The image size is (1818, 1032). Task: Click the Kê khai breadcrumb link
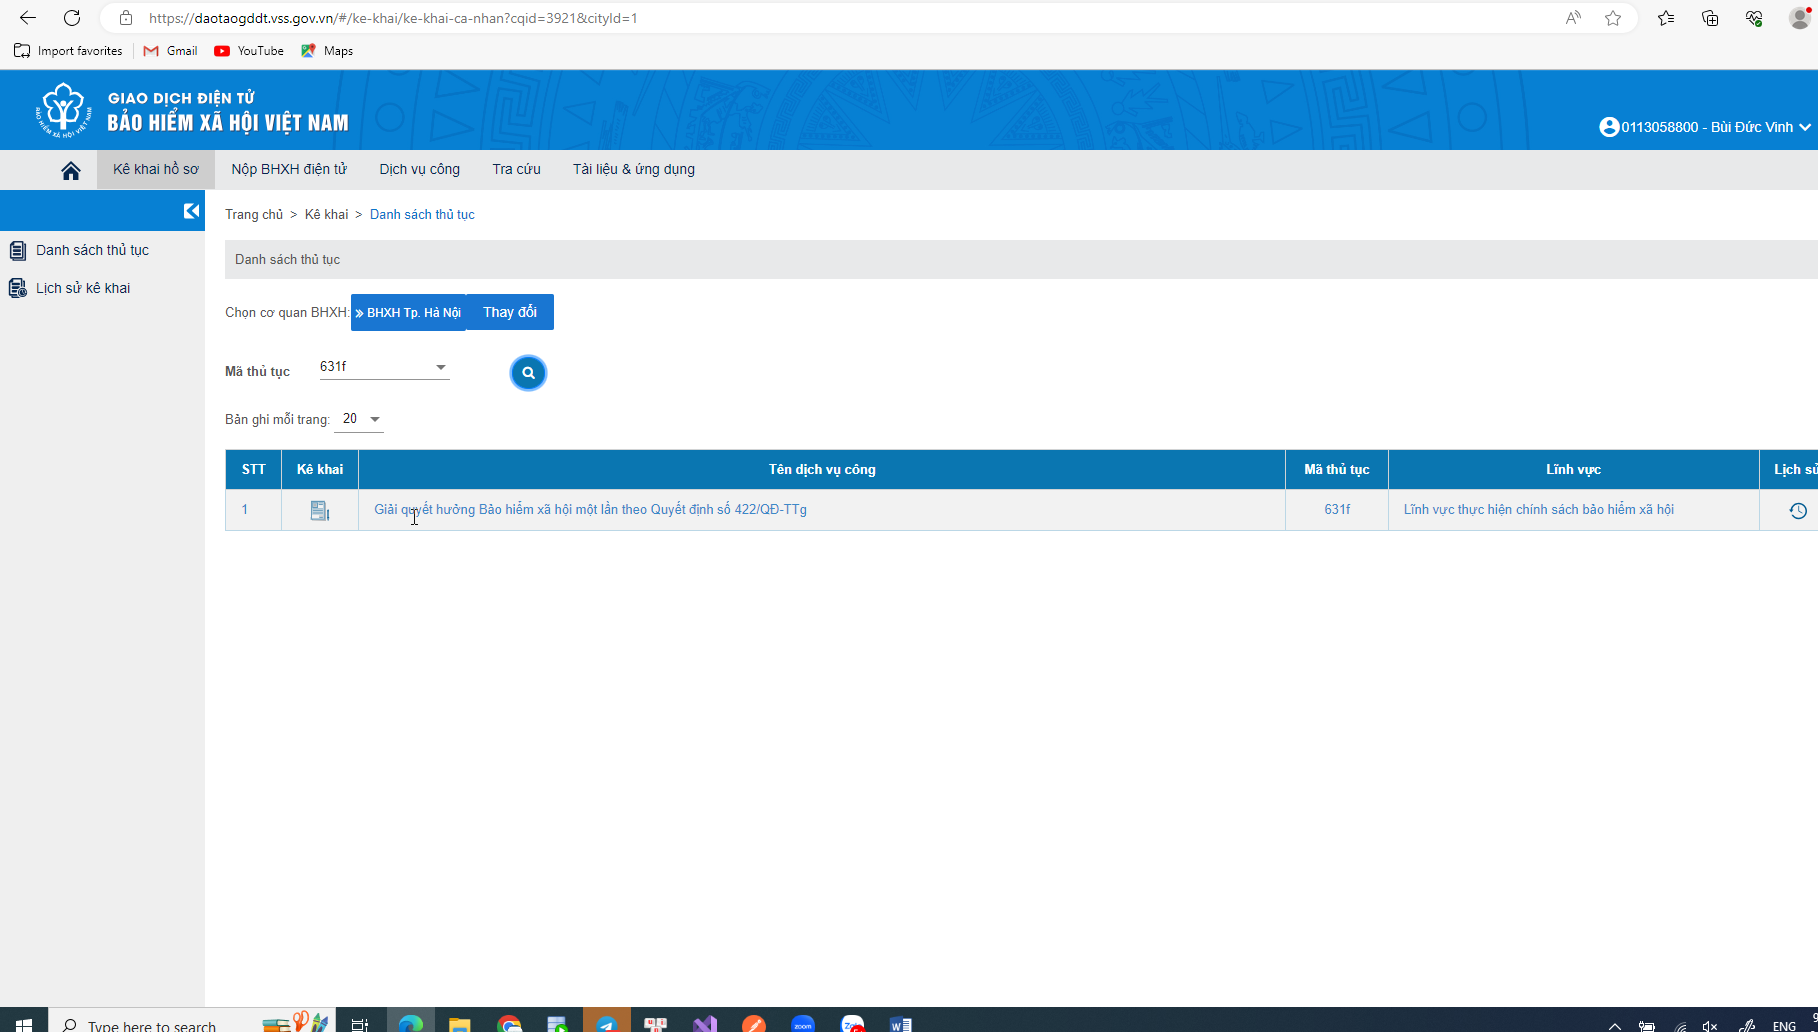326,215
